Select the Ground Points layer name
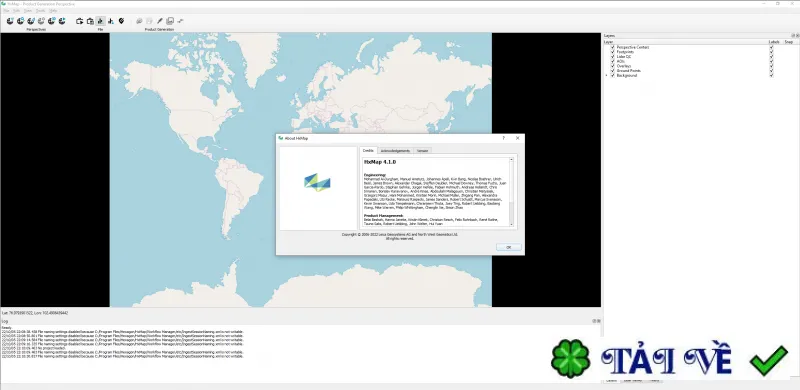The image size is (800, 390). [629, 70]
